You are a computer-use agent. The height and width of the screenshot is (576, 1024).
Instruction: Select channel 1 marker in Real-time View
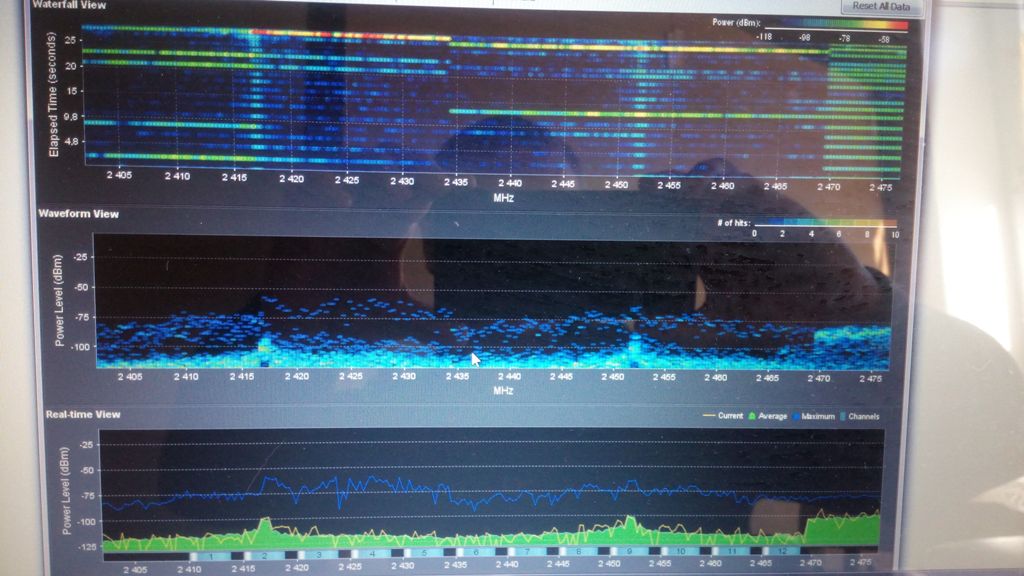point(212,554)
